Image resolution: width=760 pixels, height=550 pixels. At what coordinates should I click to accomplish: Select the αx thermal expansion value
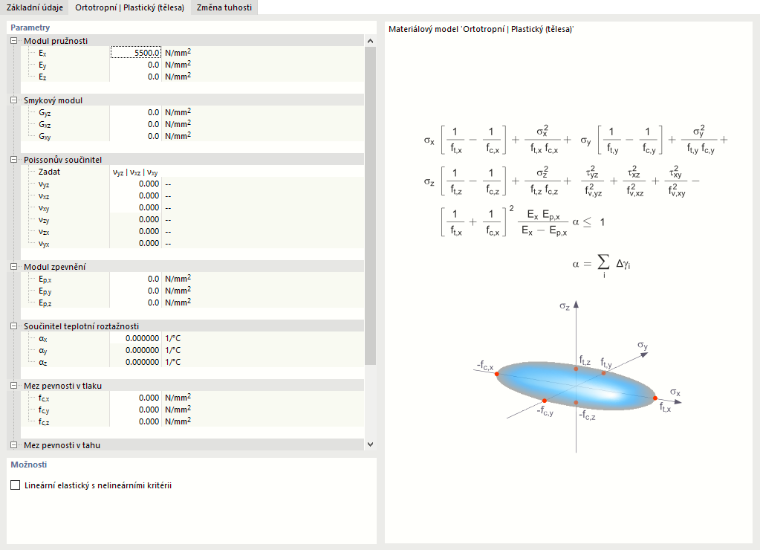click(136, 338)
